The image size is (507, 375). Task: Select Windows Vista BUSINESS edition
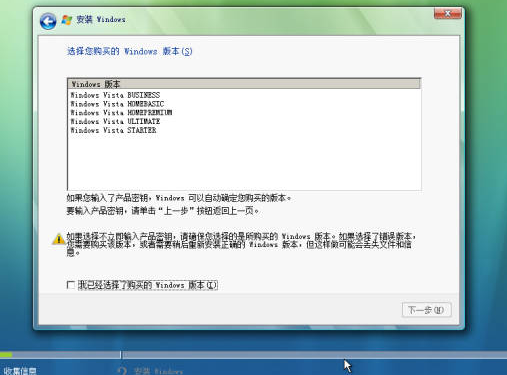point(115,95)
